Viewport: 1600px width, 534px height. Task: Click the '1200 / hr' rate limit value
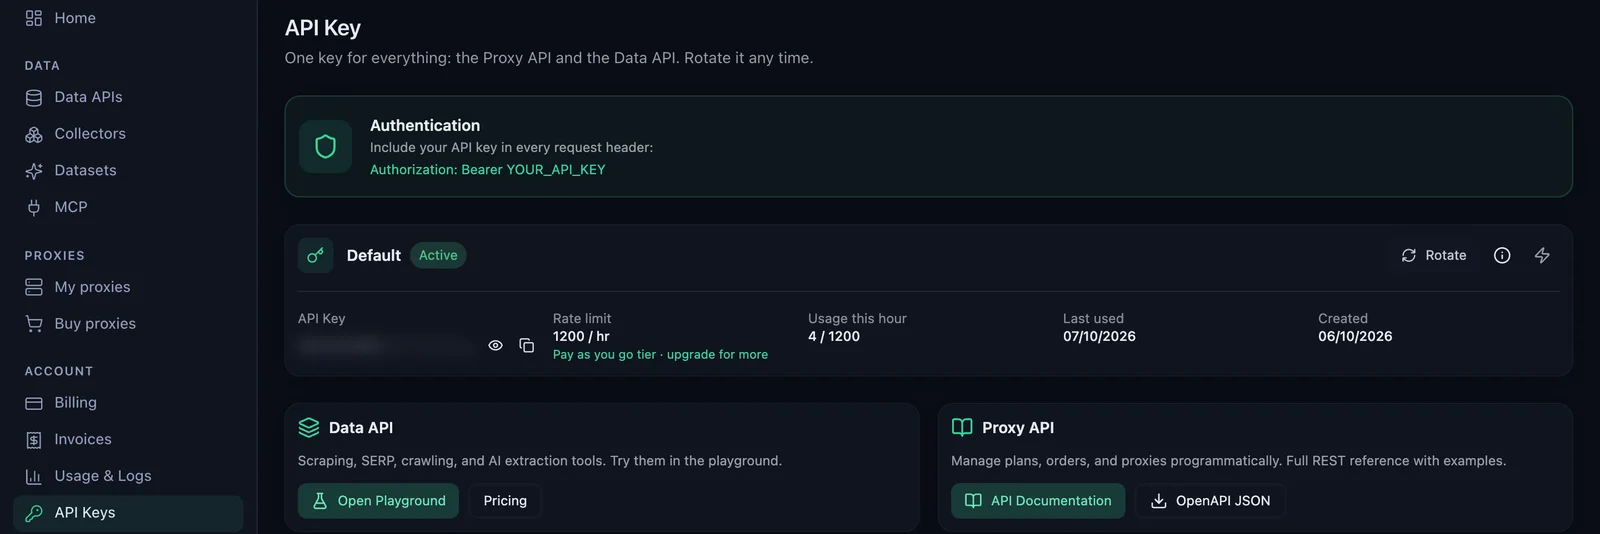coord(581,337)
